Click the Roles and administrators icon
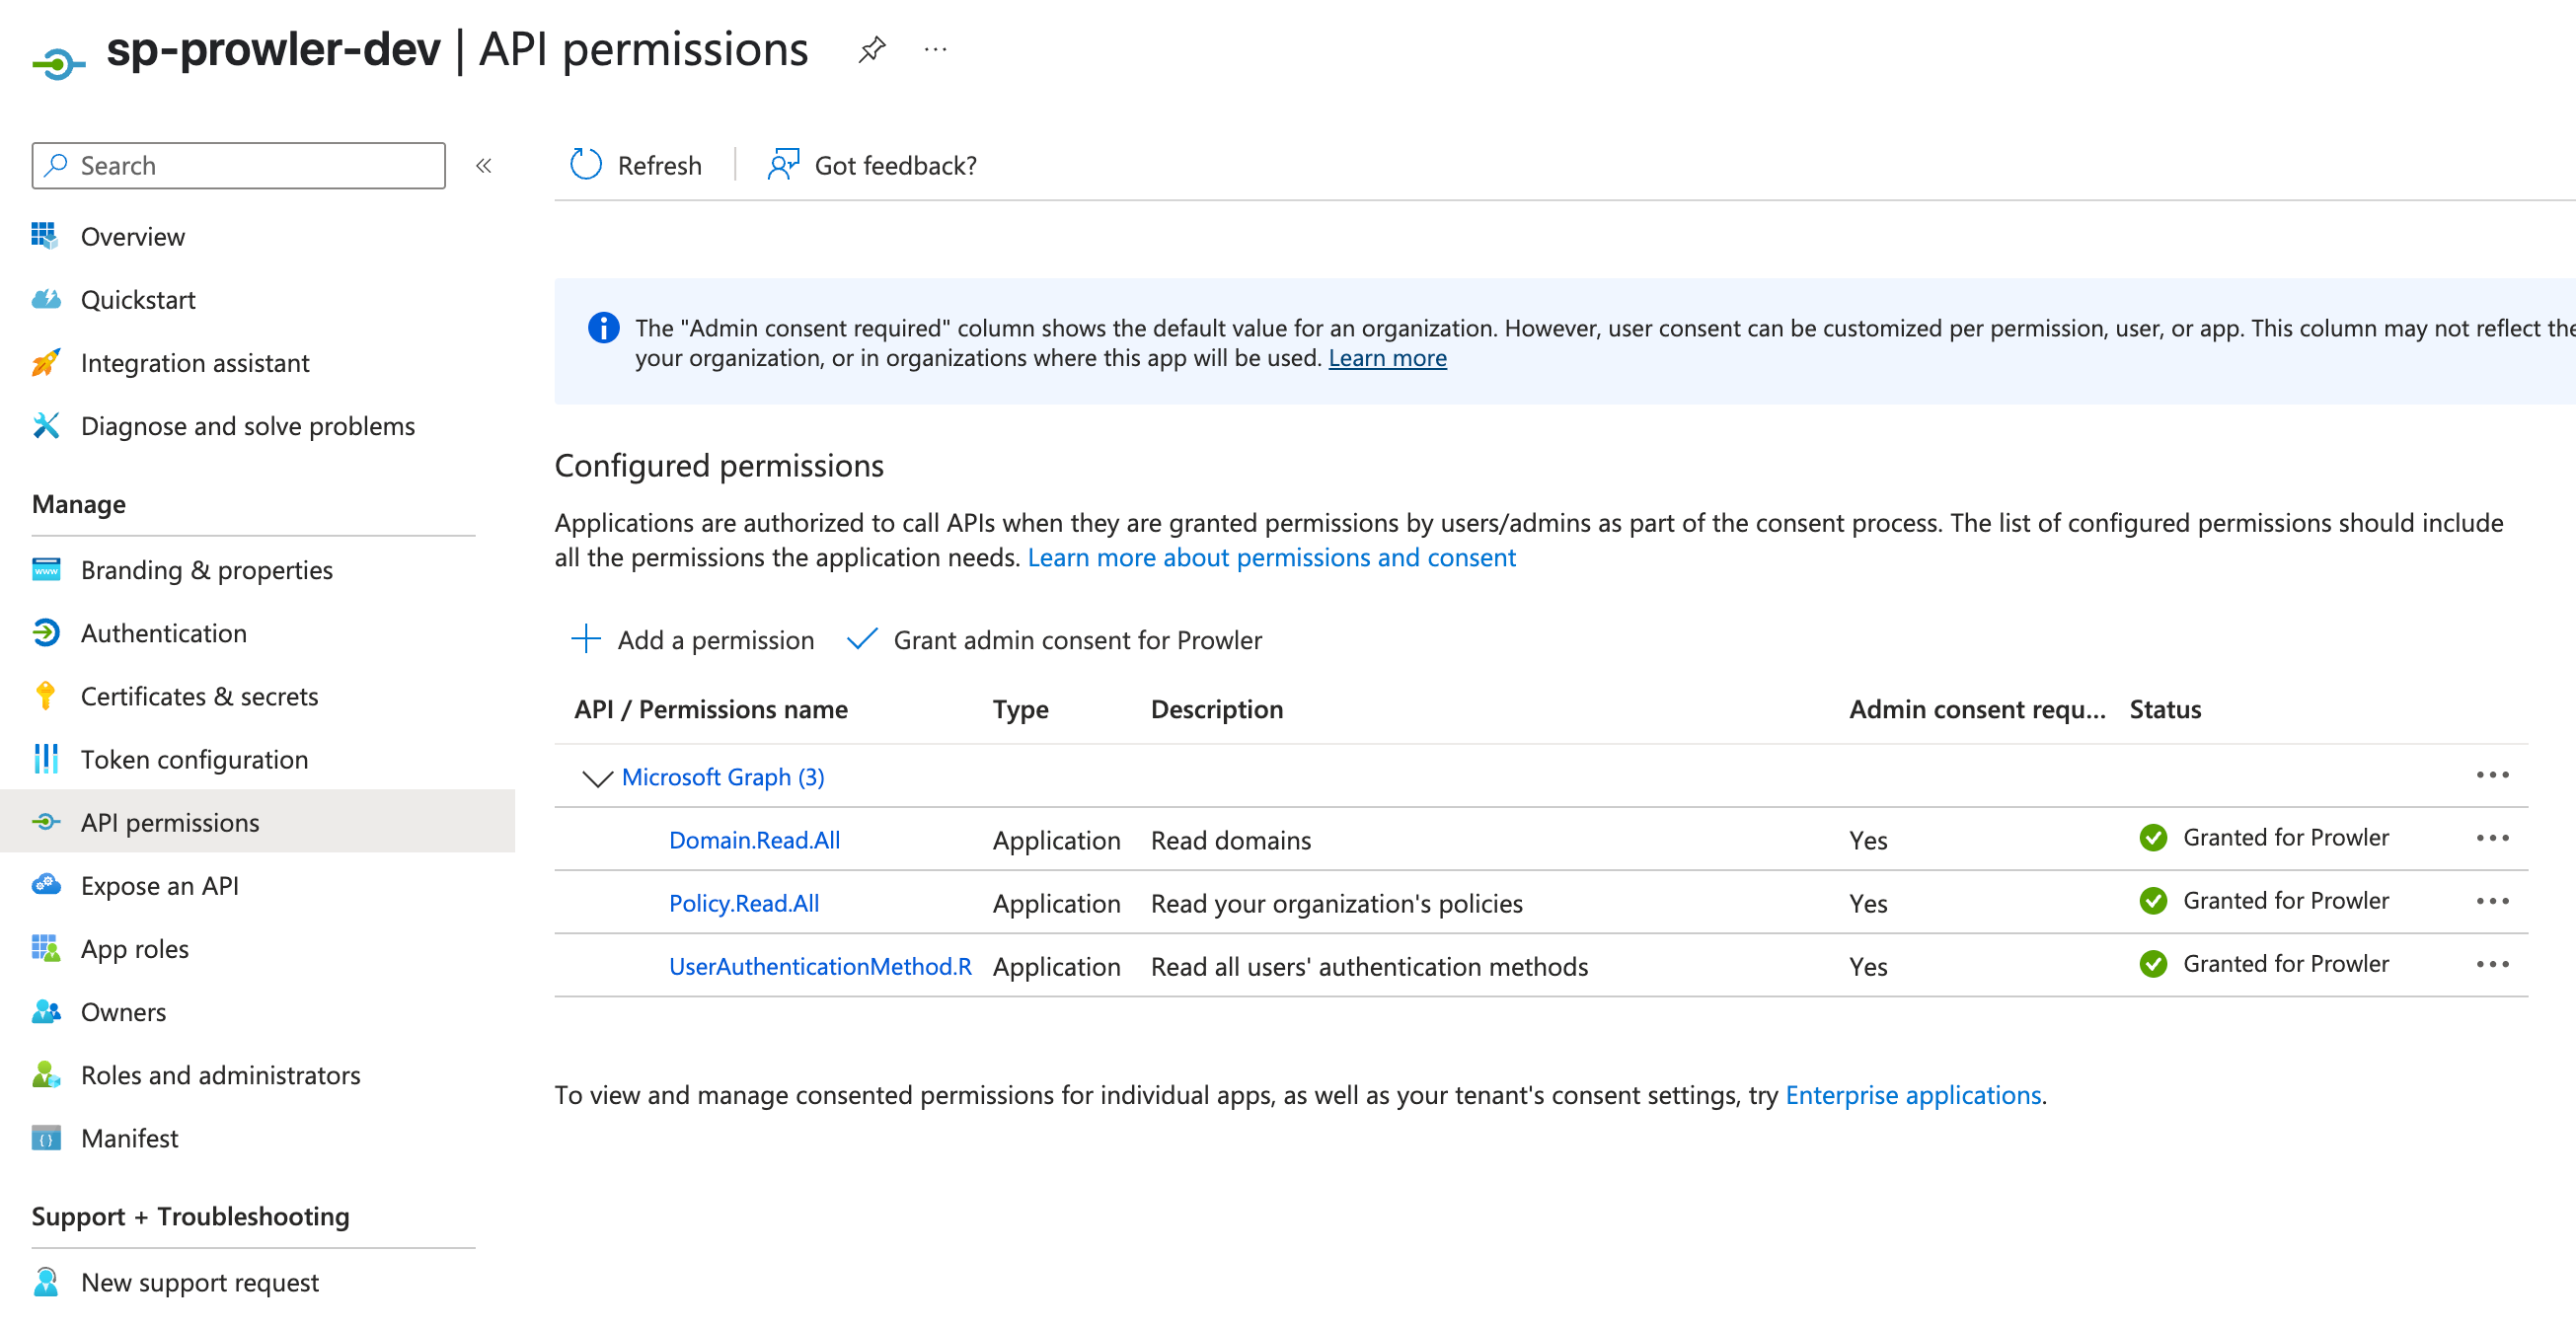This screenshot has width=2576, height=1326. [x=45, y=1074]
